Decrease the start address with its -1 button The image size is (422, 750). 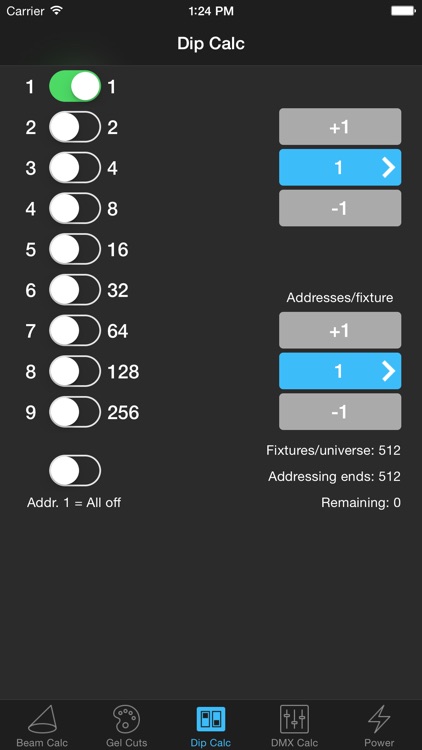[340, 208]
